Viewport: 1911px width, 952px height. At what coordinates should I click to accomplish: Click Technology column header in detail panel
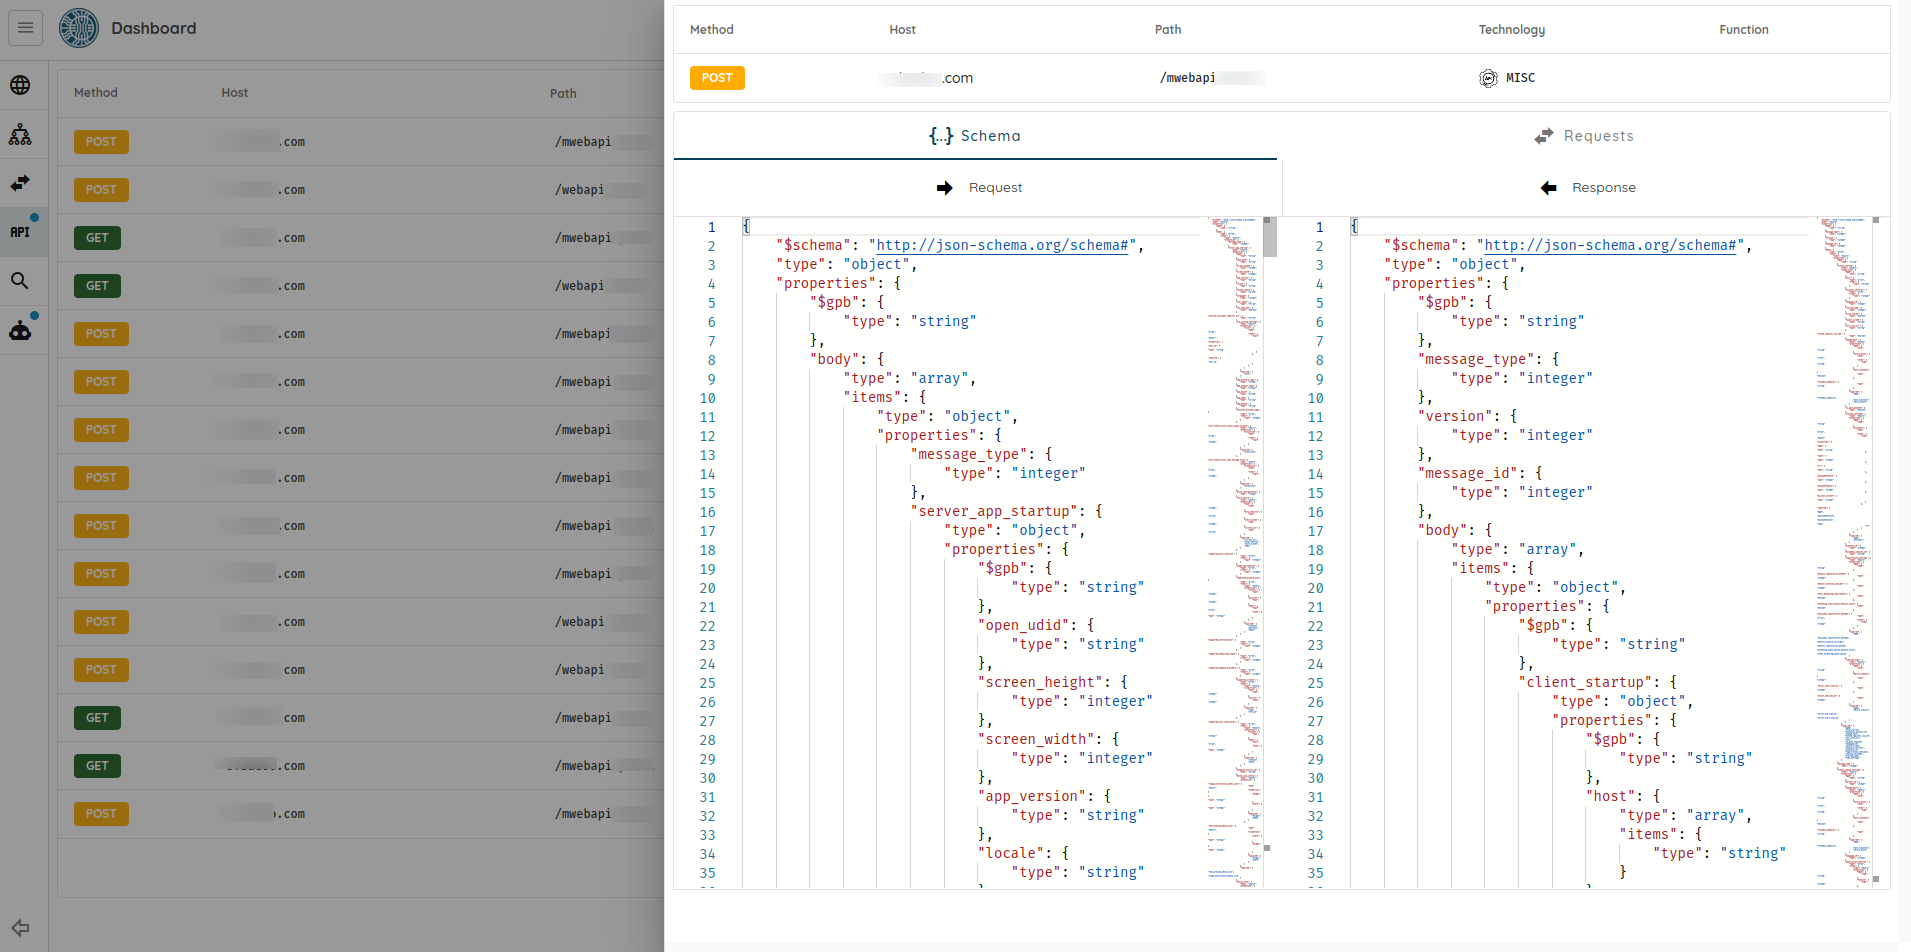pos(1512,30)
